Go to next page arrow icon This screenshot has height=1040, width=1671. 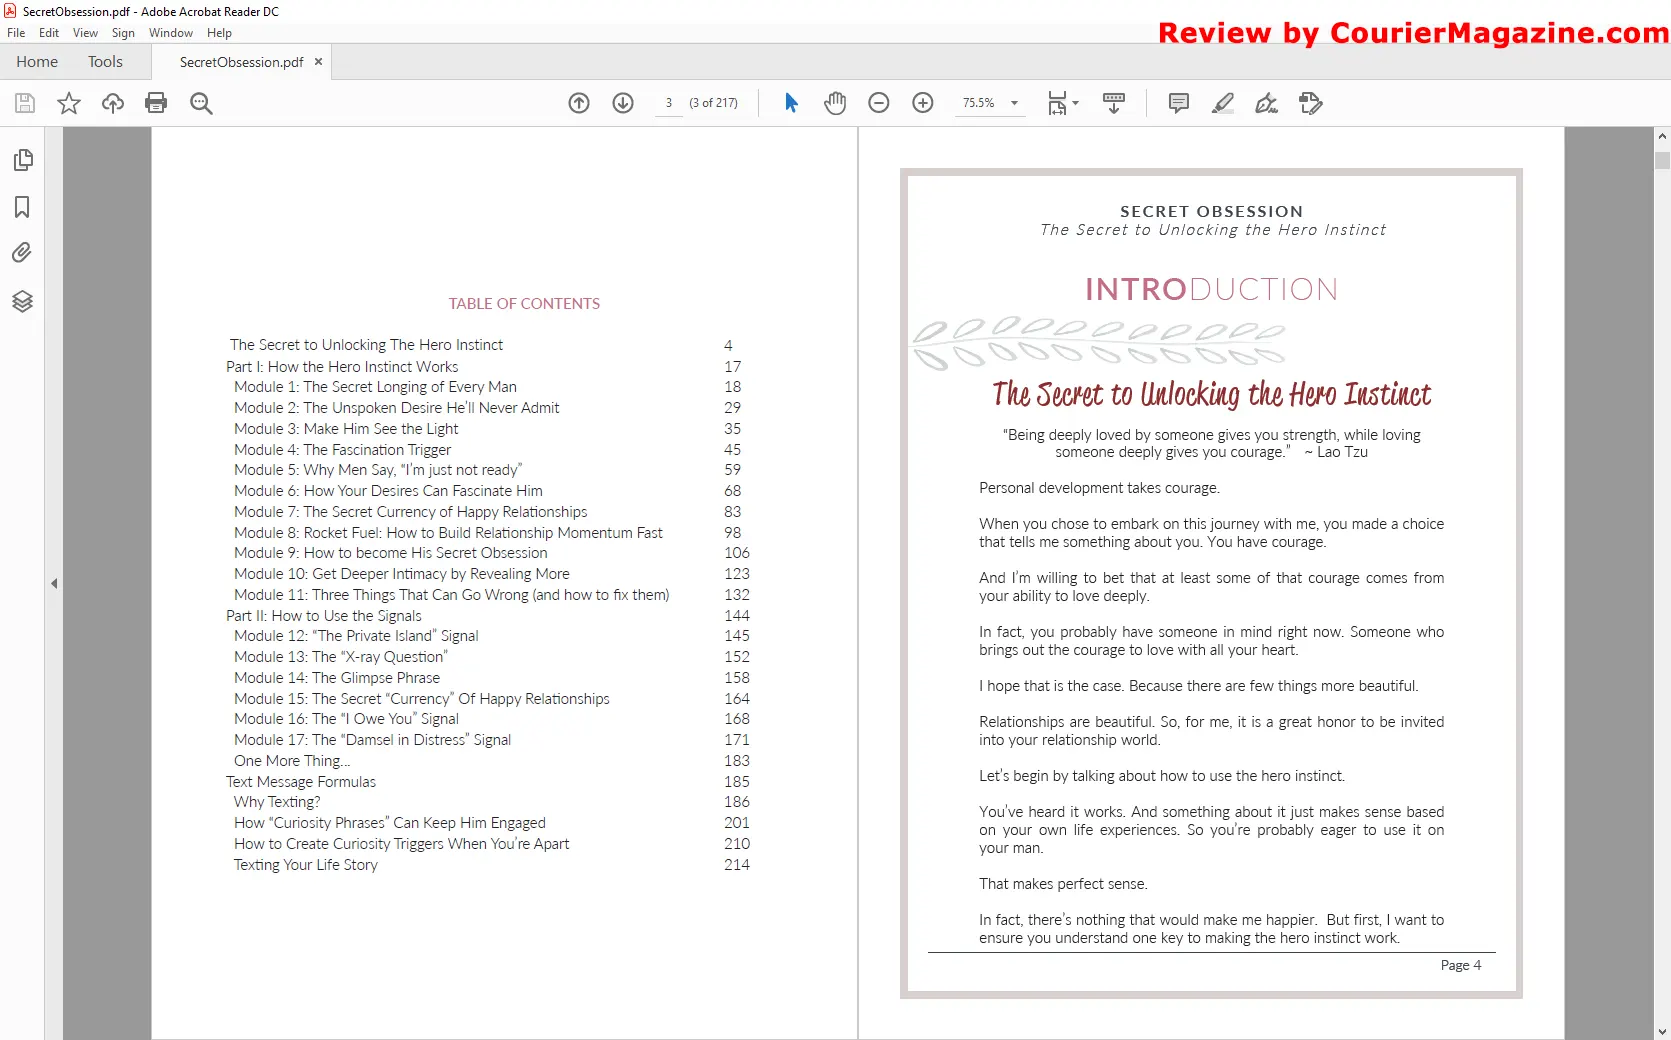(x=623, y=103)
